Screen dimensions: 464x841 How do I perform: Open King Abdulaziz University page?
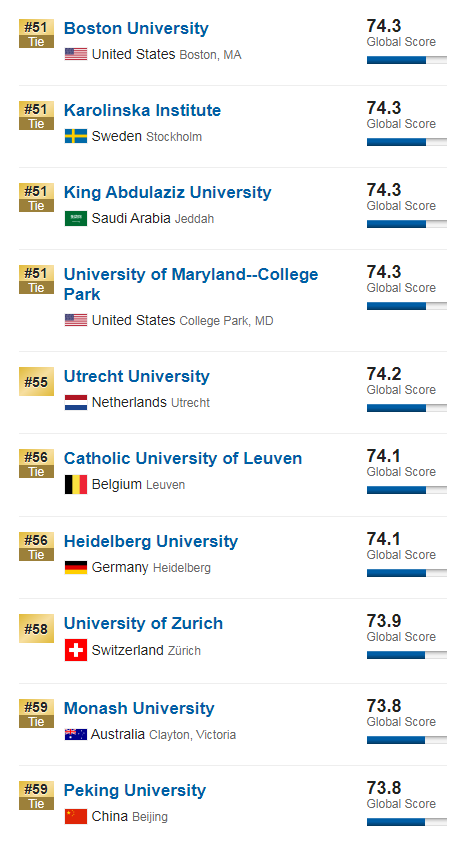(167, 192)
